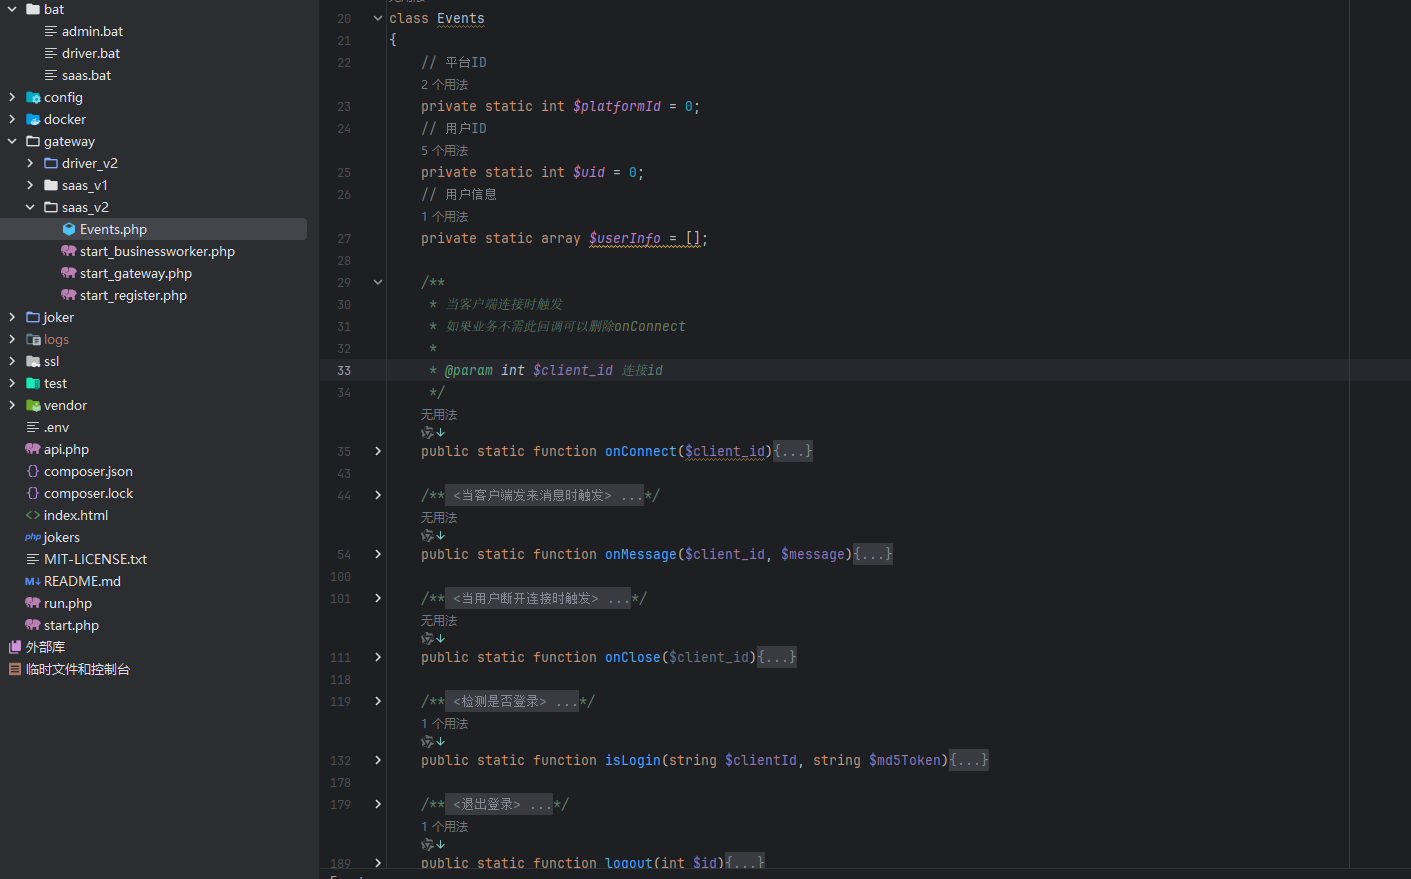Image resolution: width=1411 pixels, height=879 pixels.
Task: Expand the ssl folder chevron
Action: coord(12,361)
